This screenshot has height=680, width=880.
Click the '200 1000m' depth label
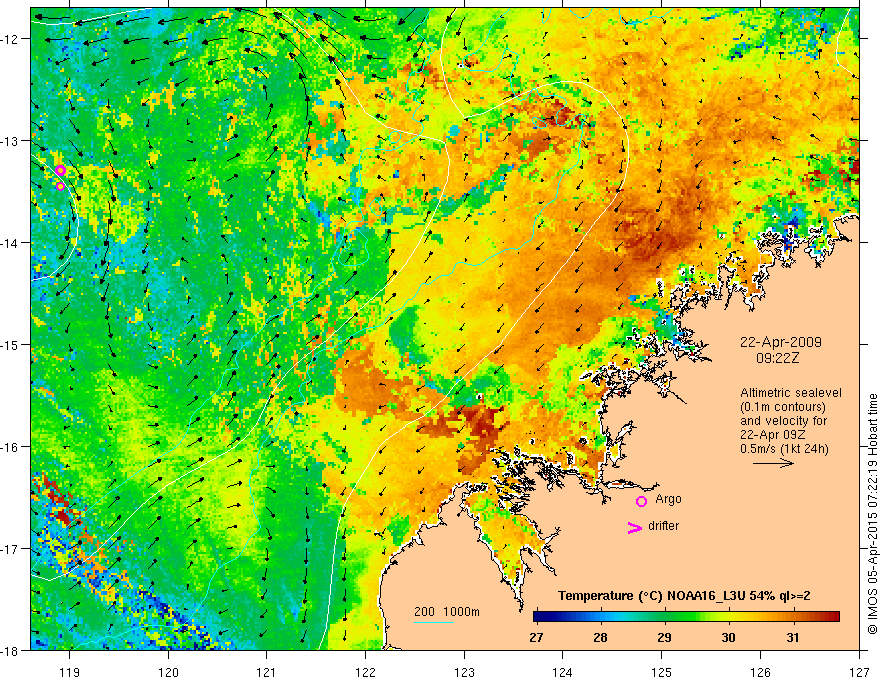point(447,612)
